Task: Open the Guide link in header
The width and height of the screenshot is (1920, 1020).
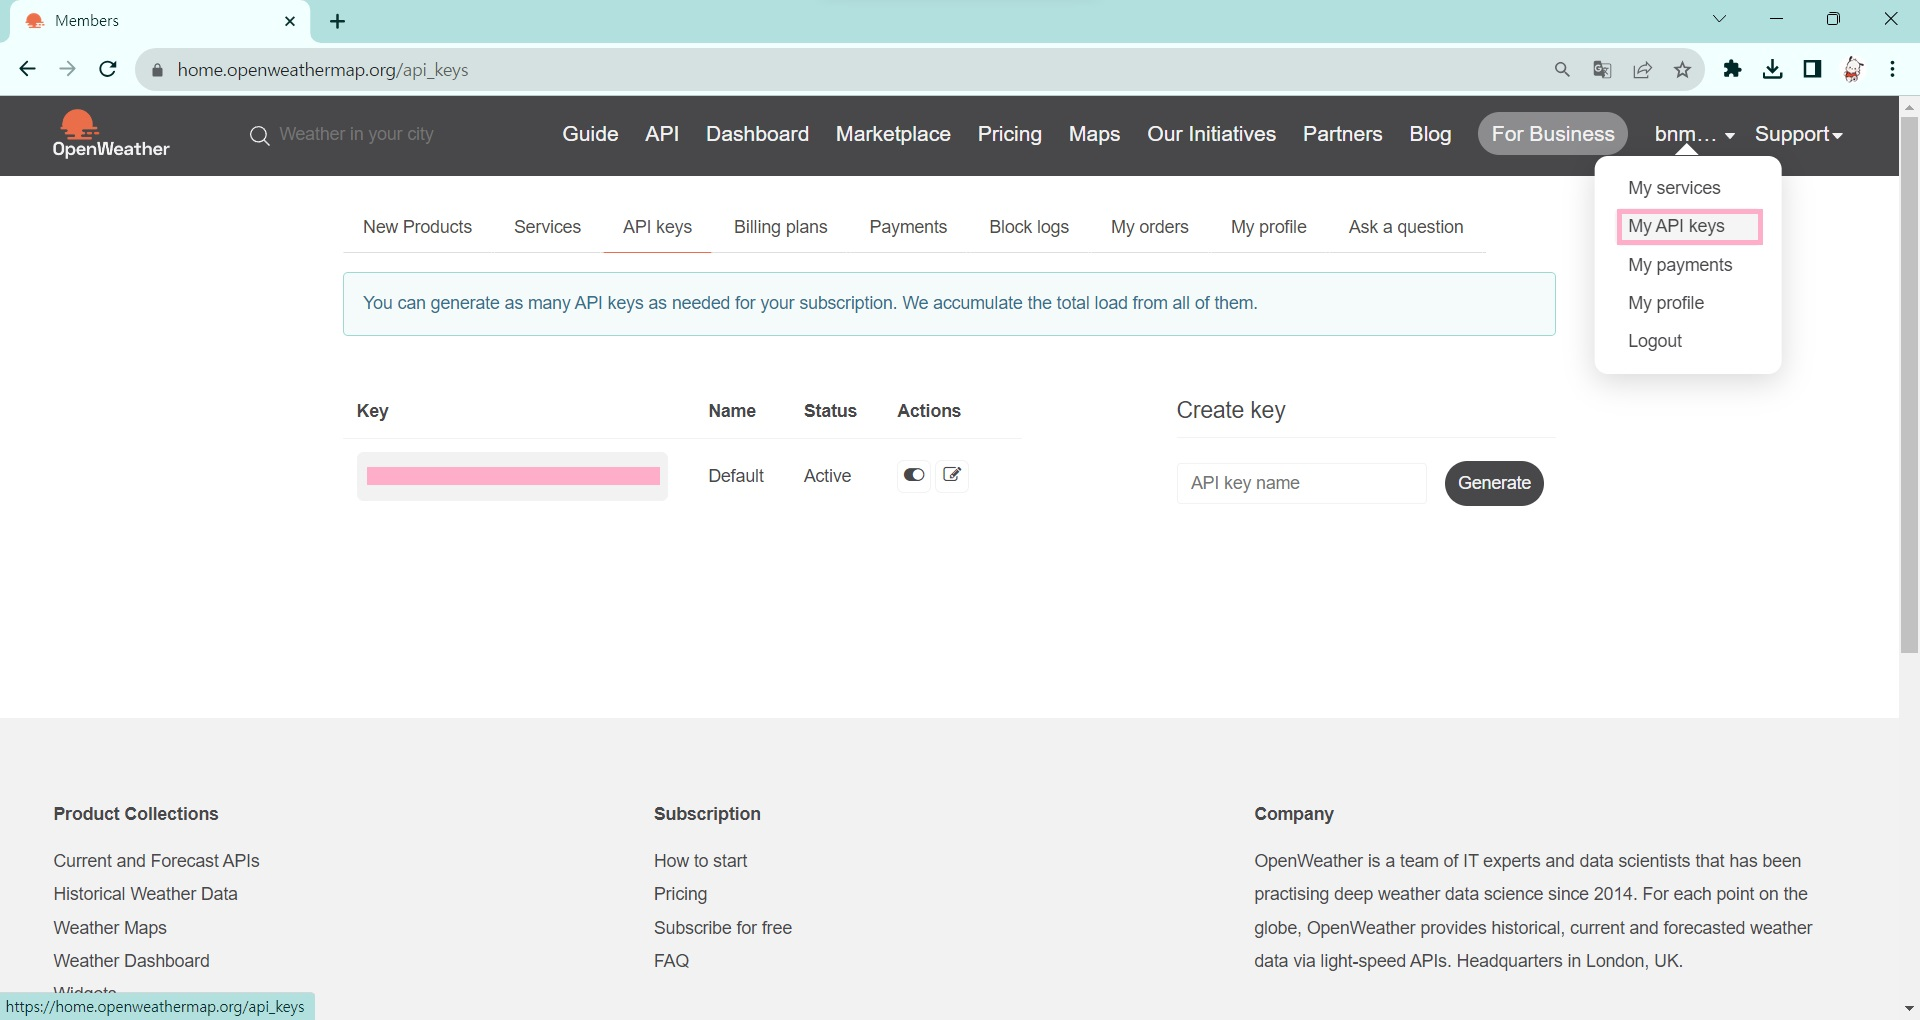Action: (x=590, y=134)
